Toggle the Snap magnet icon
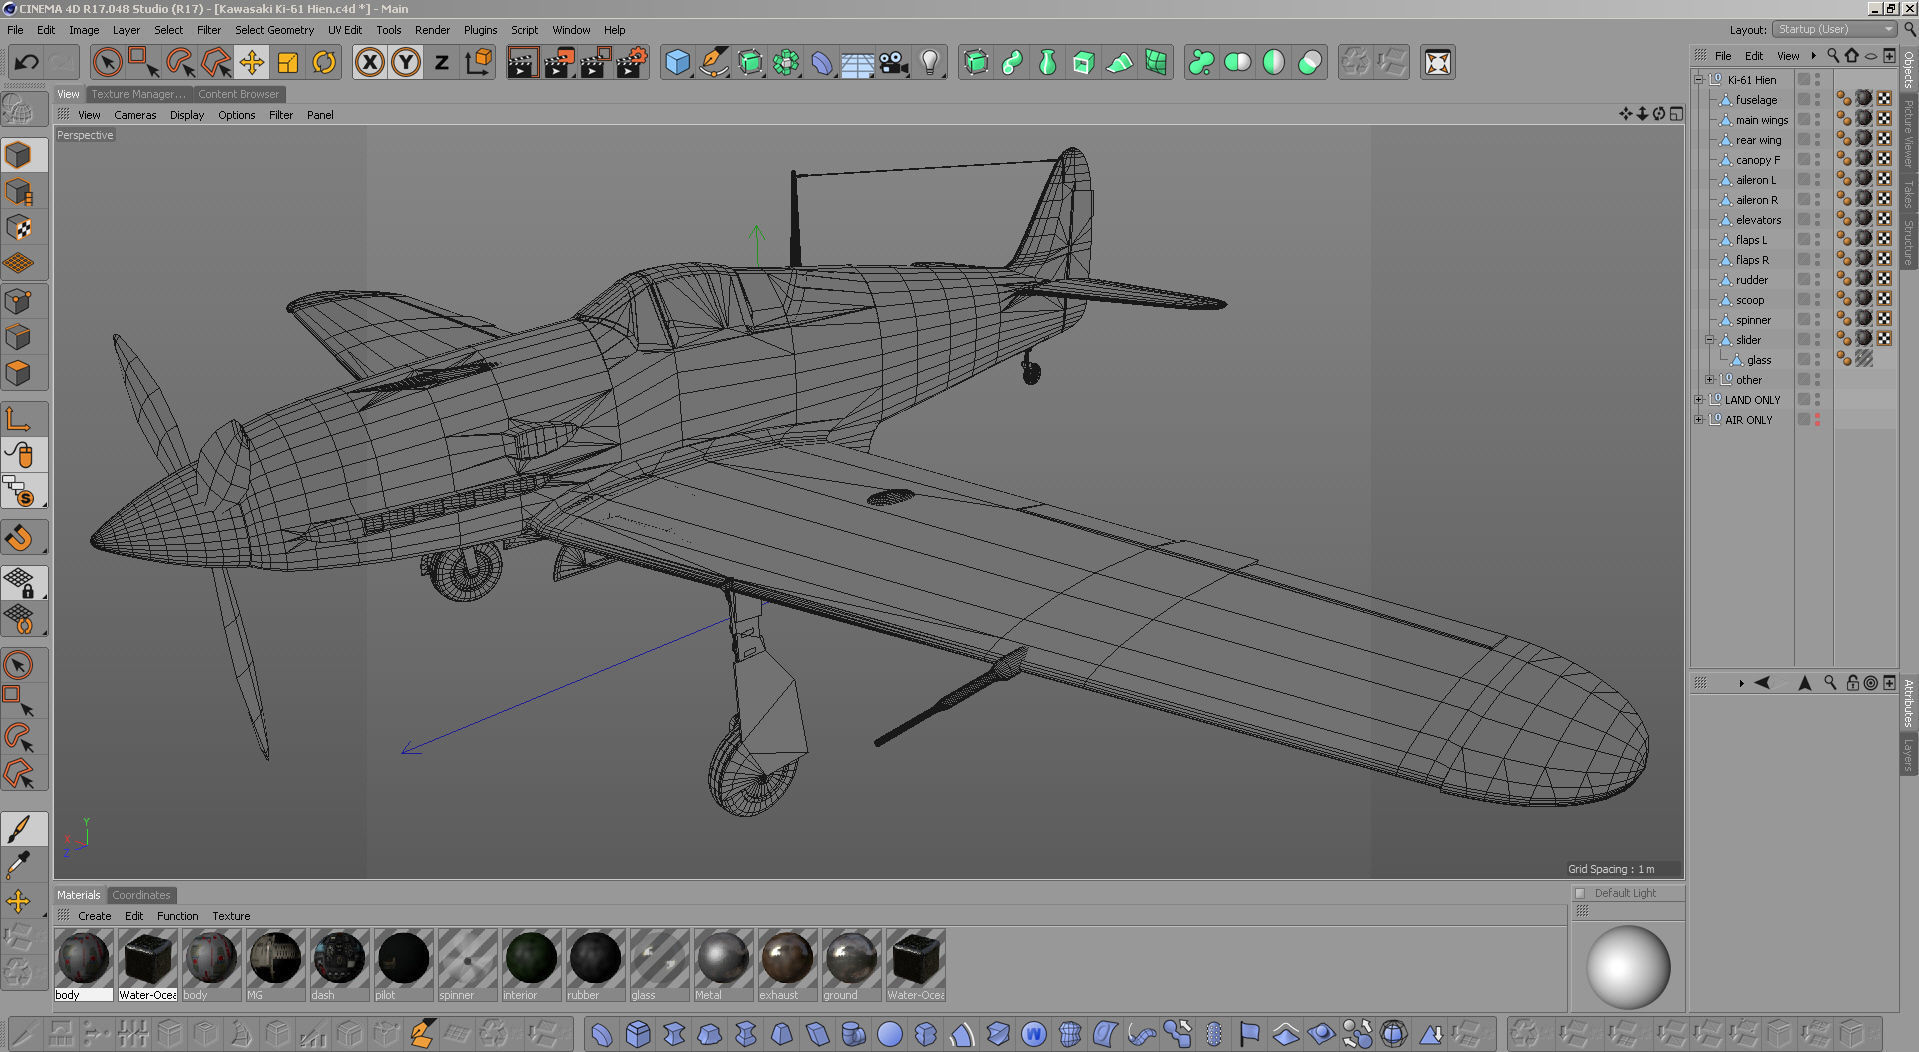The height and width of the screenshot is (1052, 1919). 19,538
